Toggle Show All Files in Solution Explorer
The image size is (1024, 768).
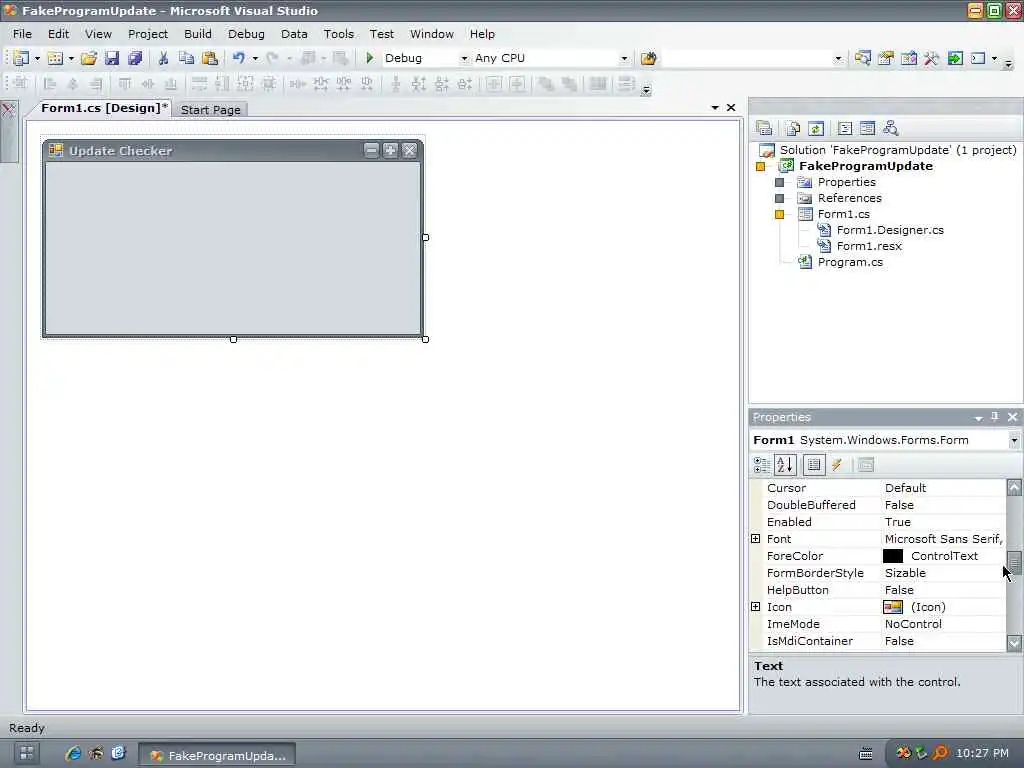point(793,128)
